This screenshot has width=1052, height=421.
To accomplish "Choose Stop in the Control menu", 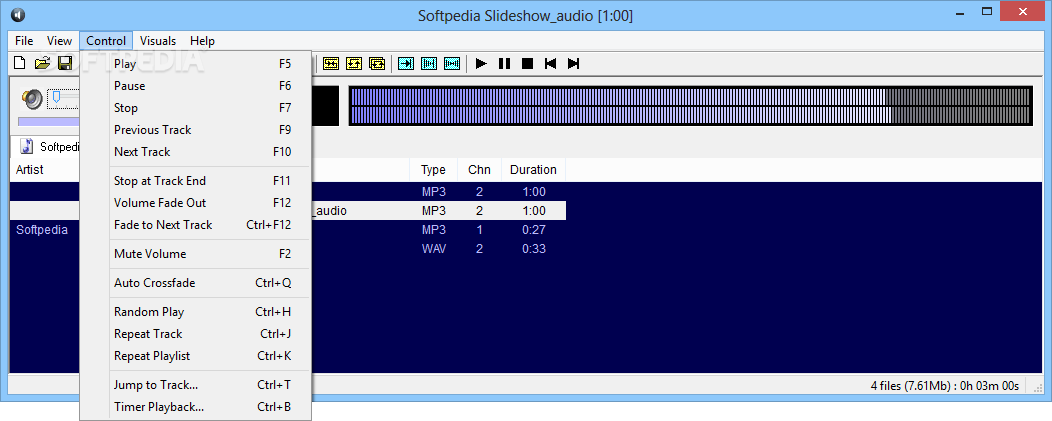I will 195,108.
